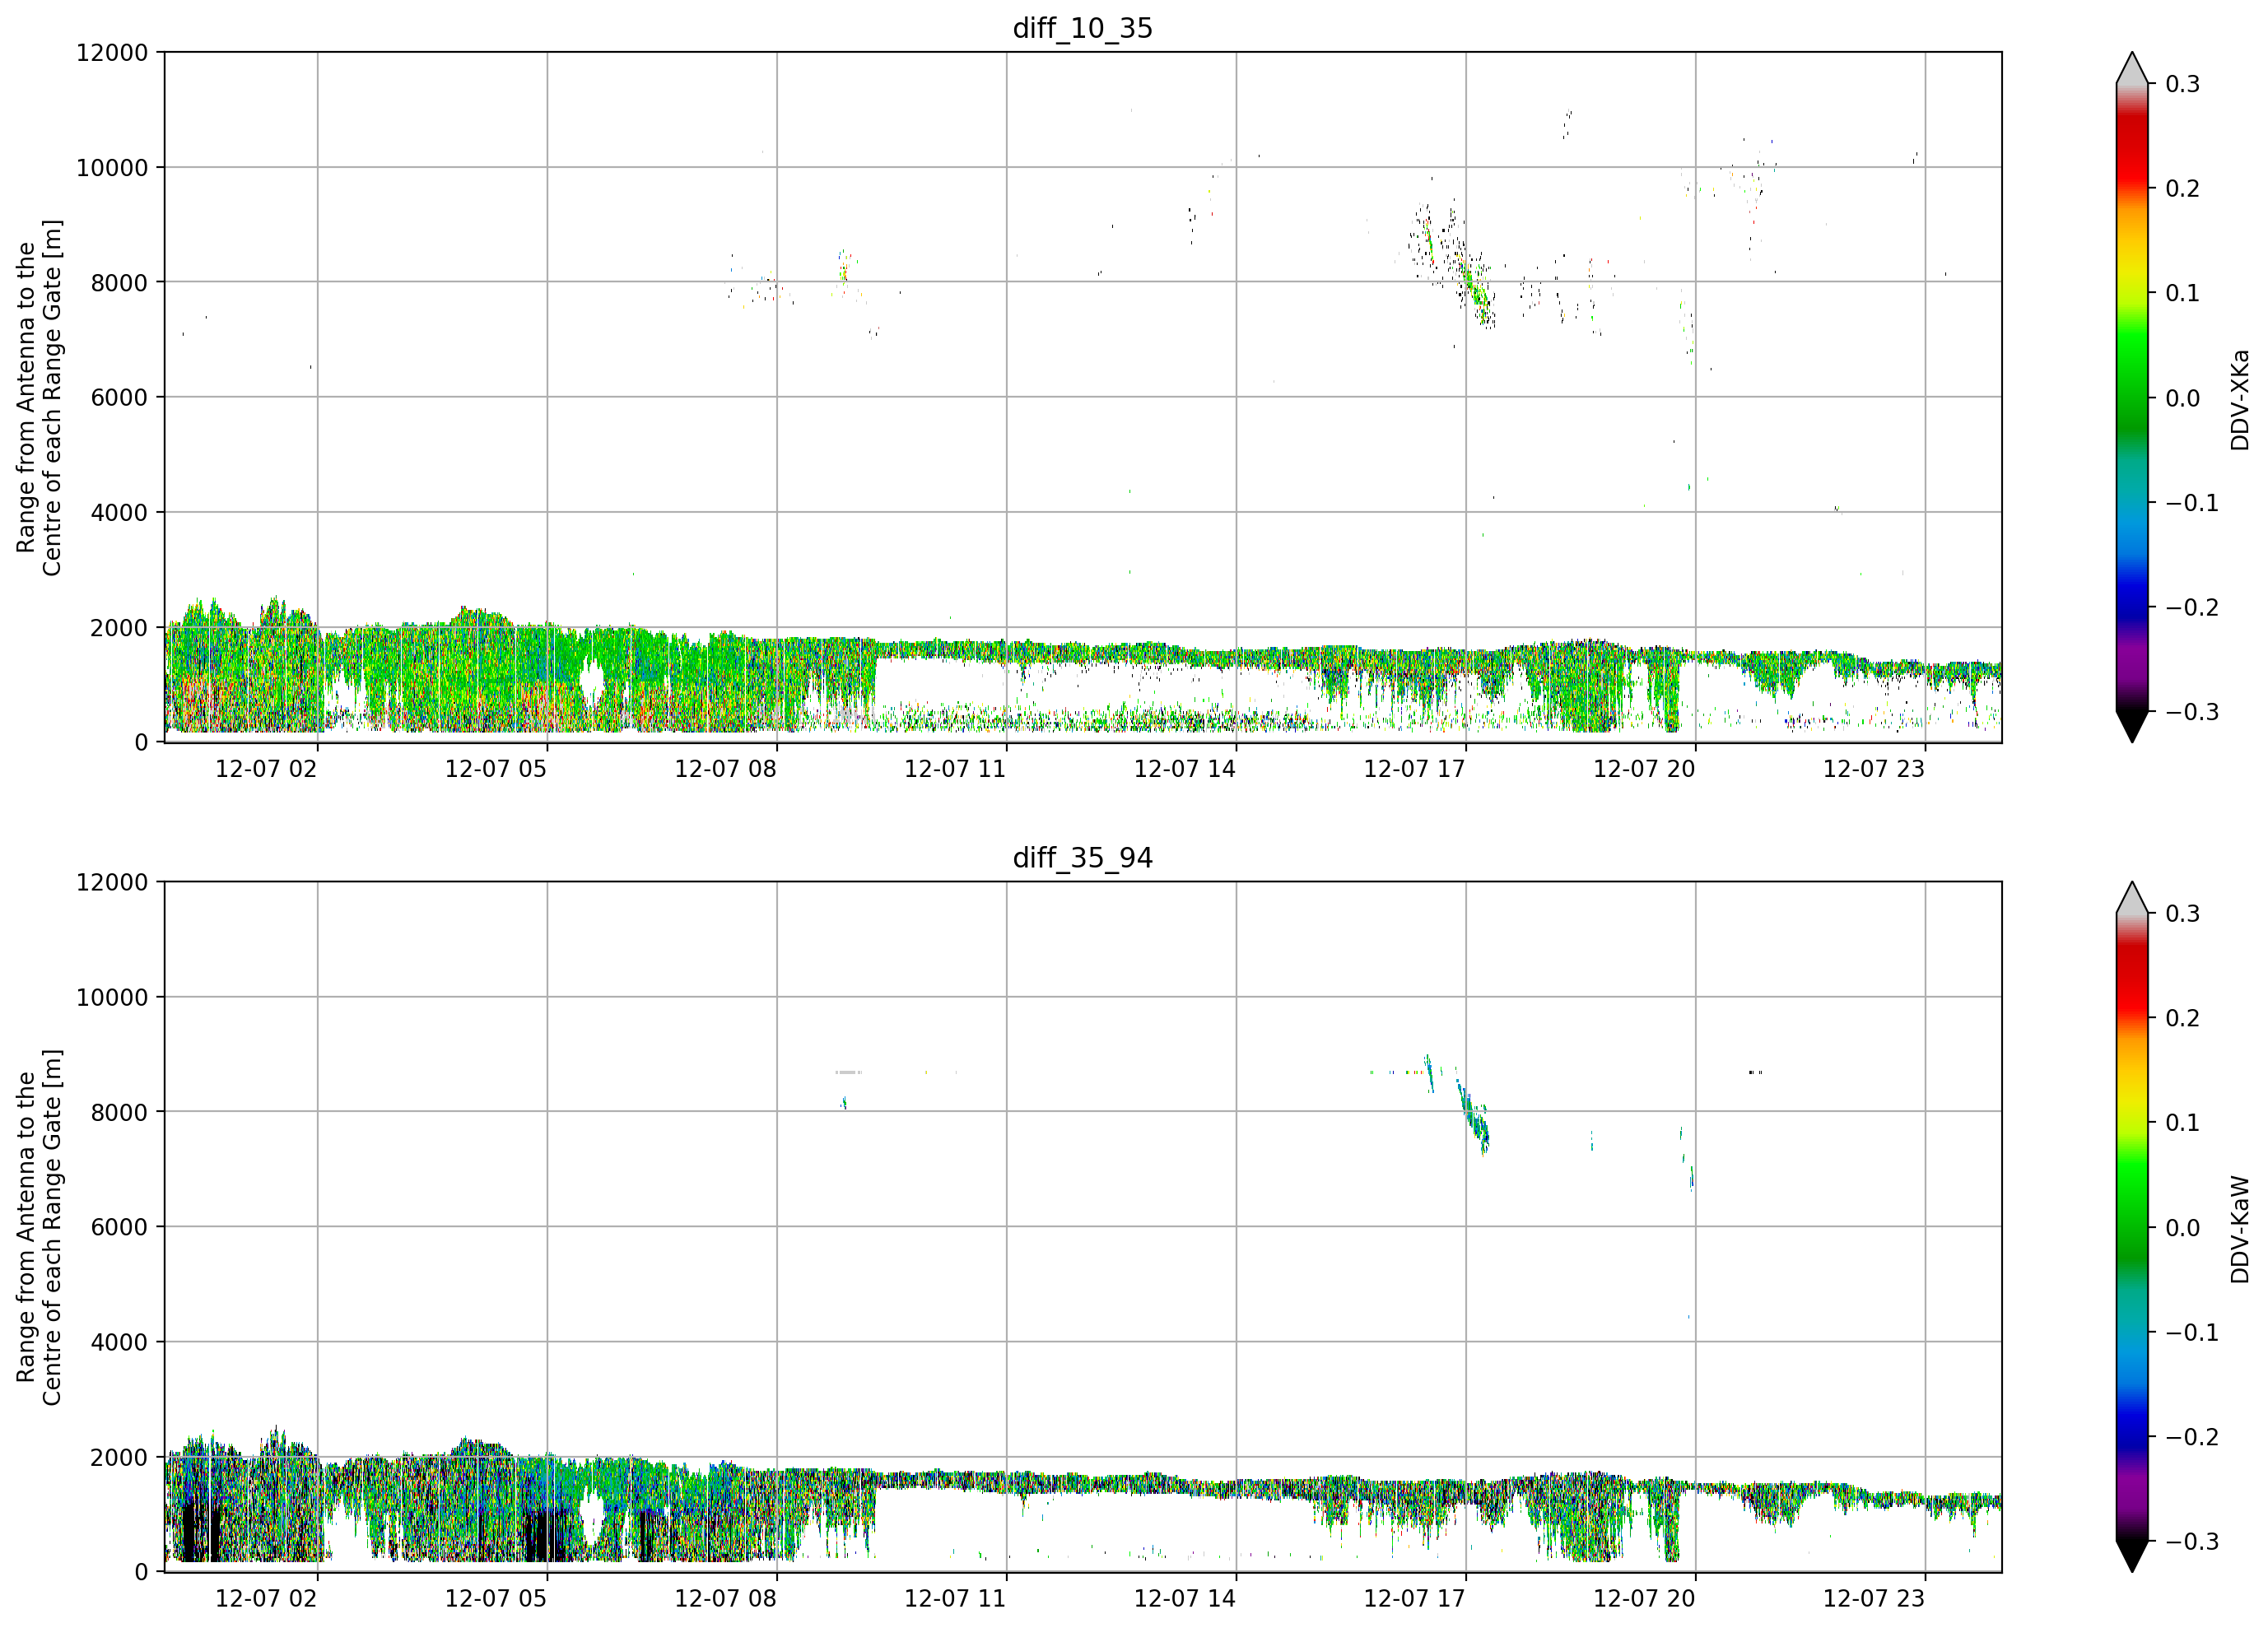Click the 8000 y-tick of the diff_10_35 plot
Viewport: 2268px width, 1628px height.
[119, 282]
